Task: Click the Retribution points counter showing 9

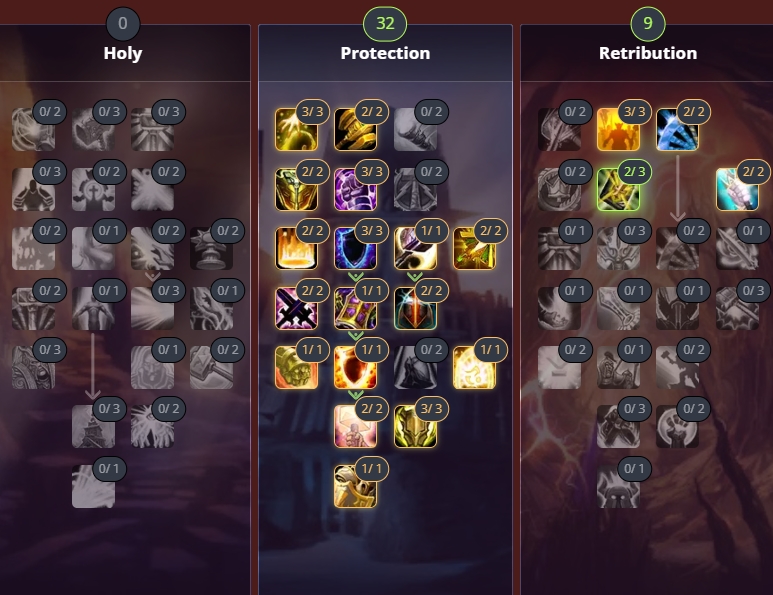Action: (648, 23)
